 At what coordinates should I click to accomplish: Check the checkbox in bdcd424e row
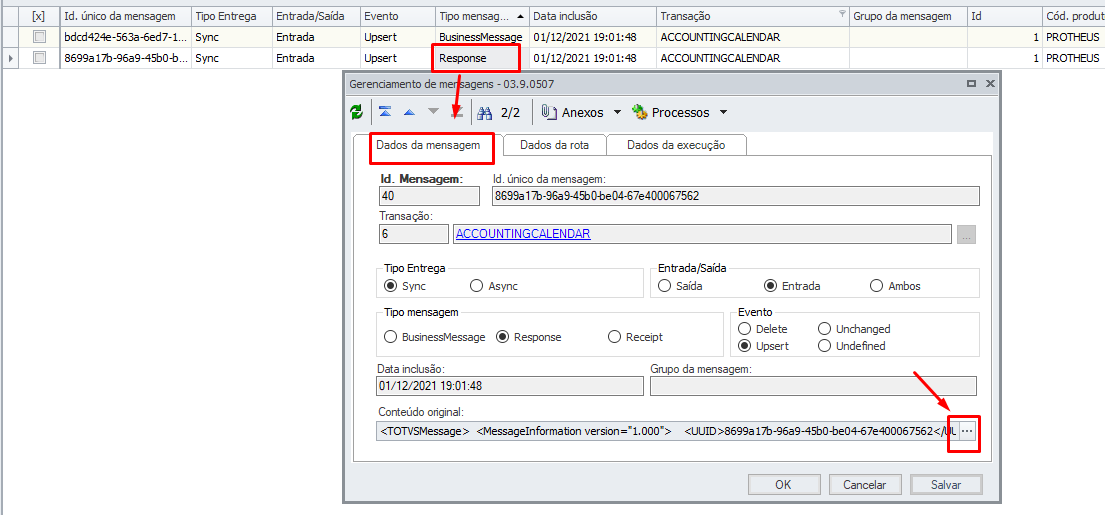click(x=39, y=37)
